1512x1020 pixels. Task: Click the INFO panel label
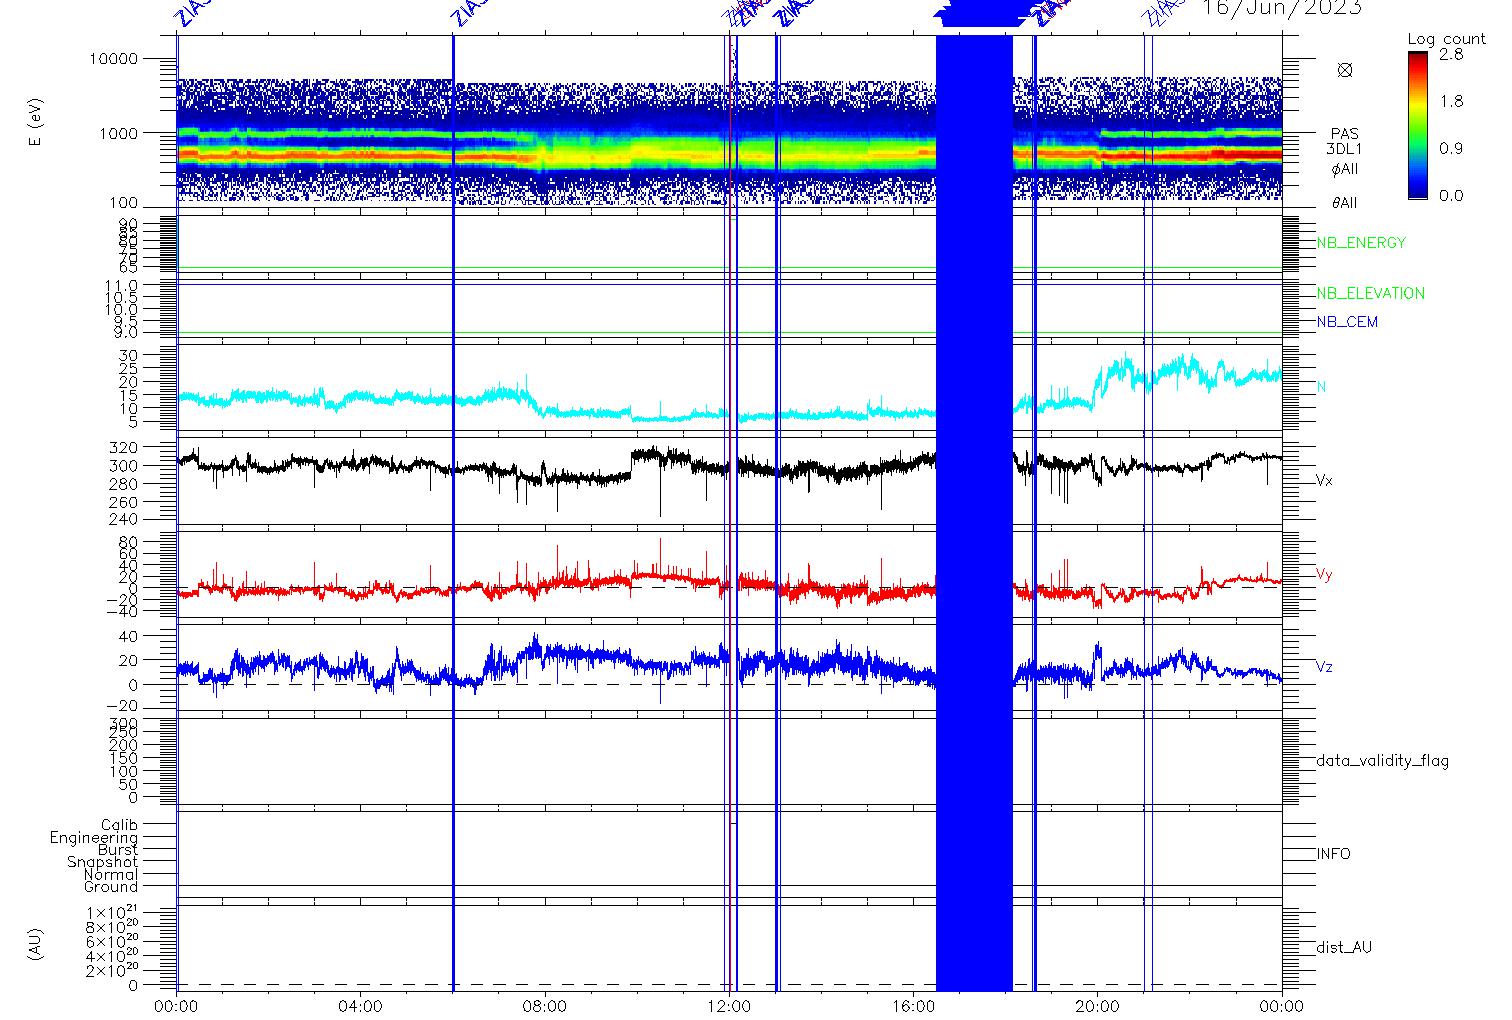(x=1333, y=854)
